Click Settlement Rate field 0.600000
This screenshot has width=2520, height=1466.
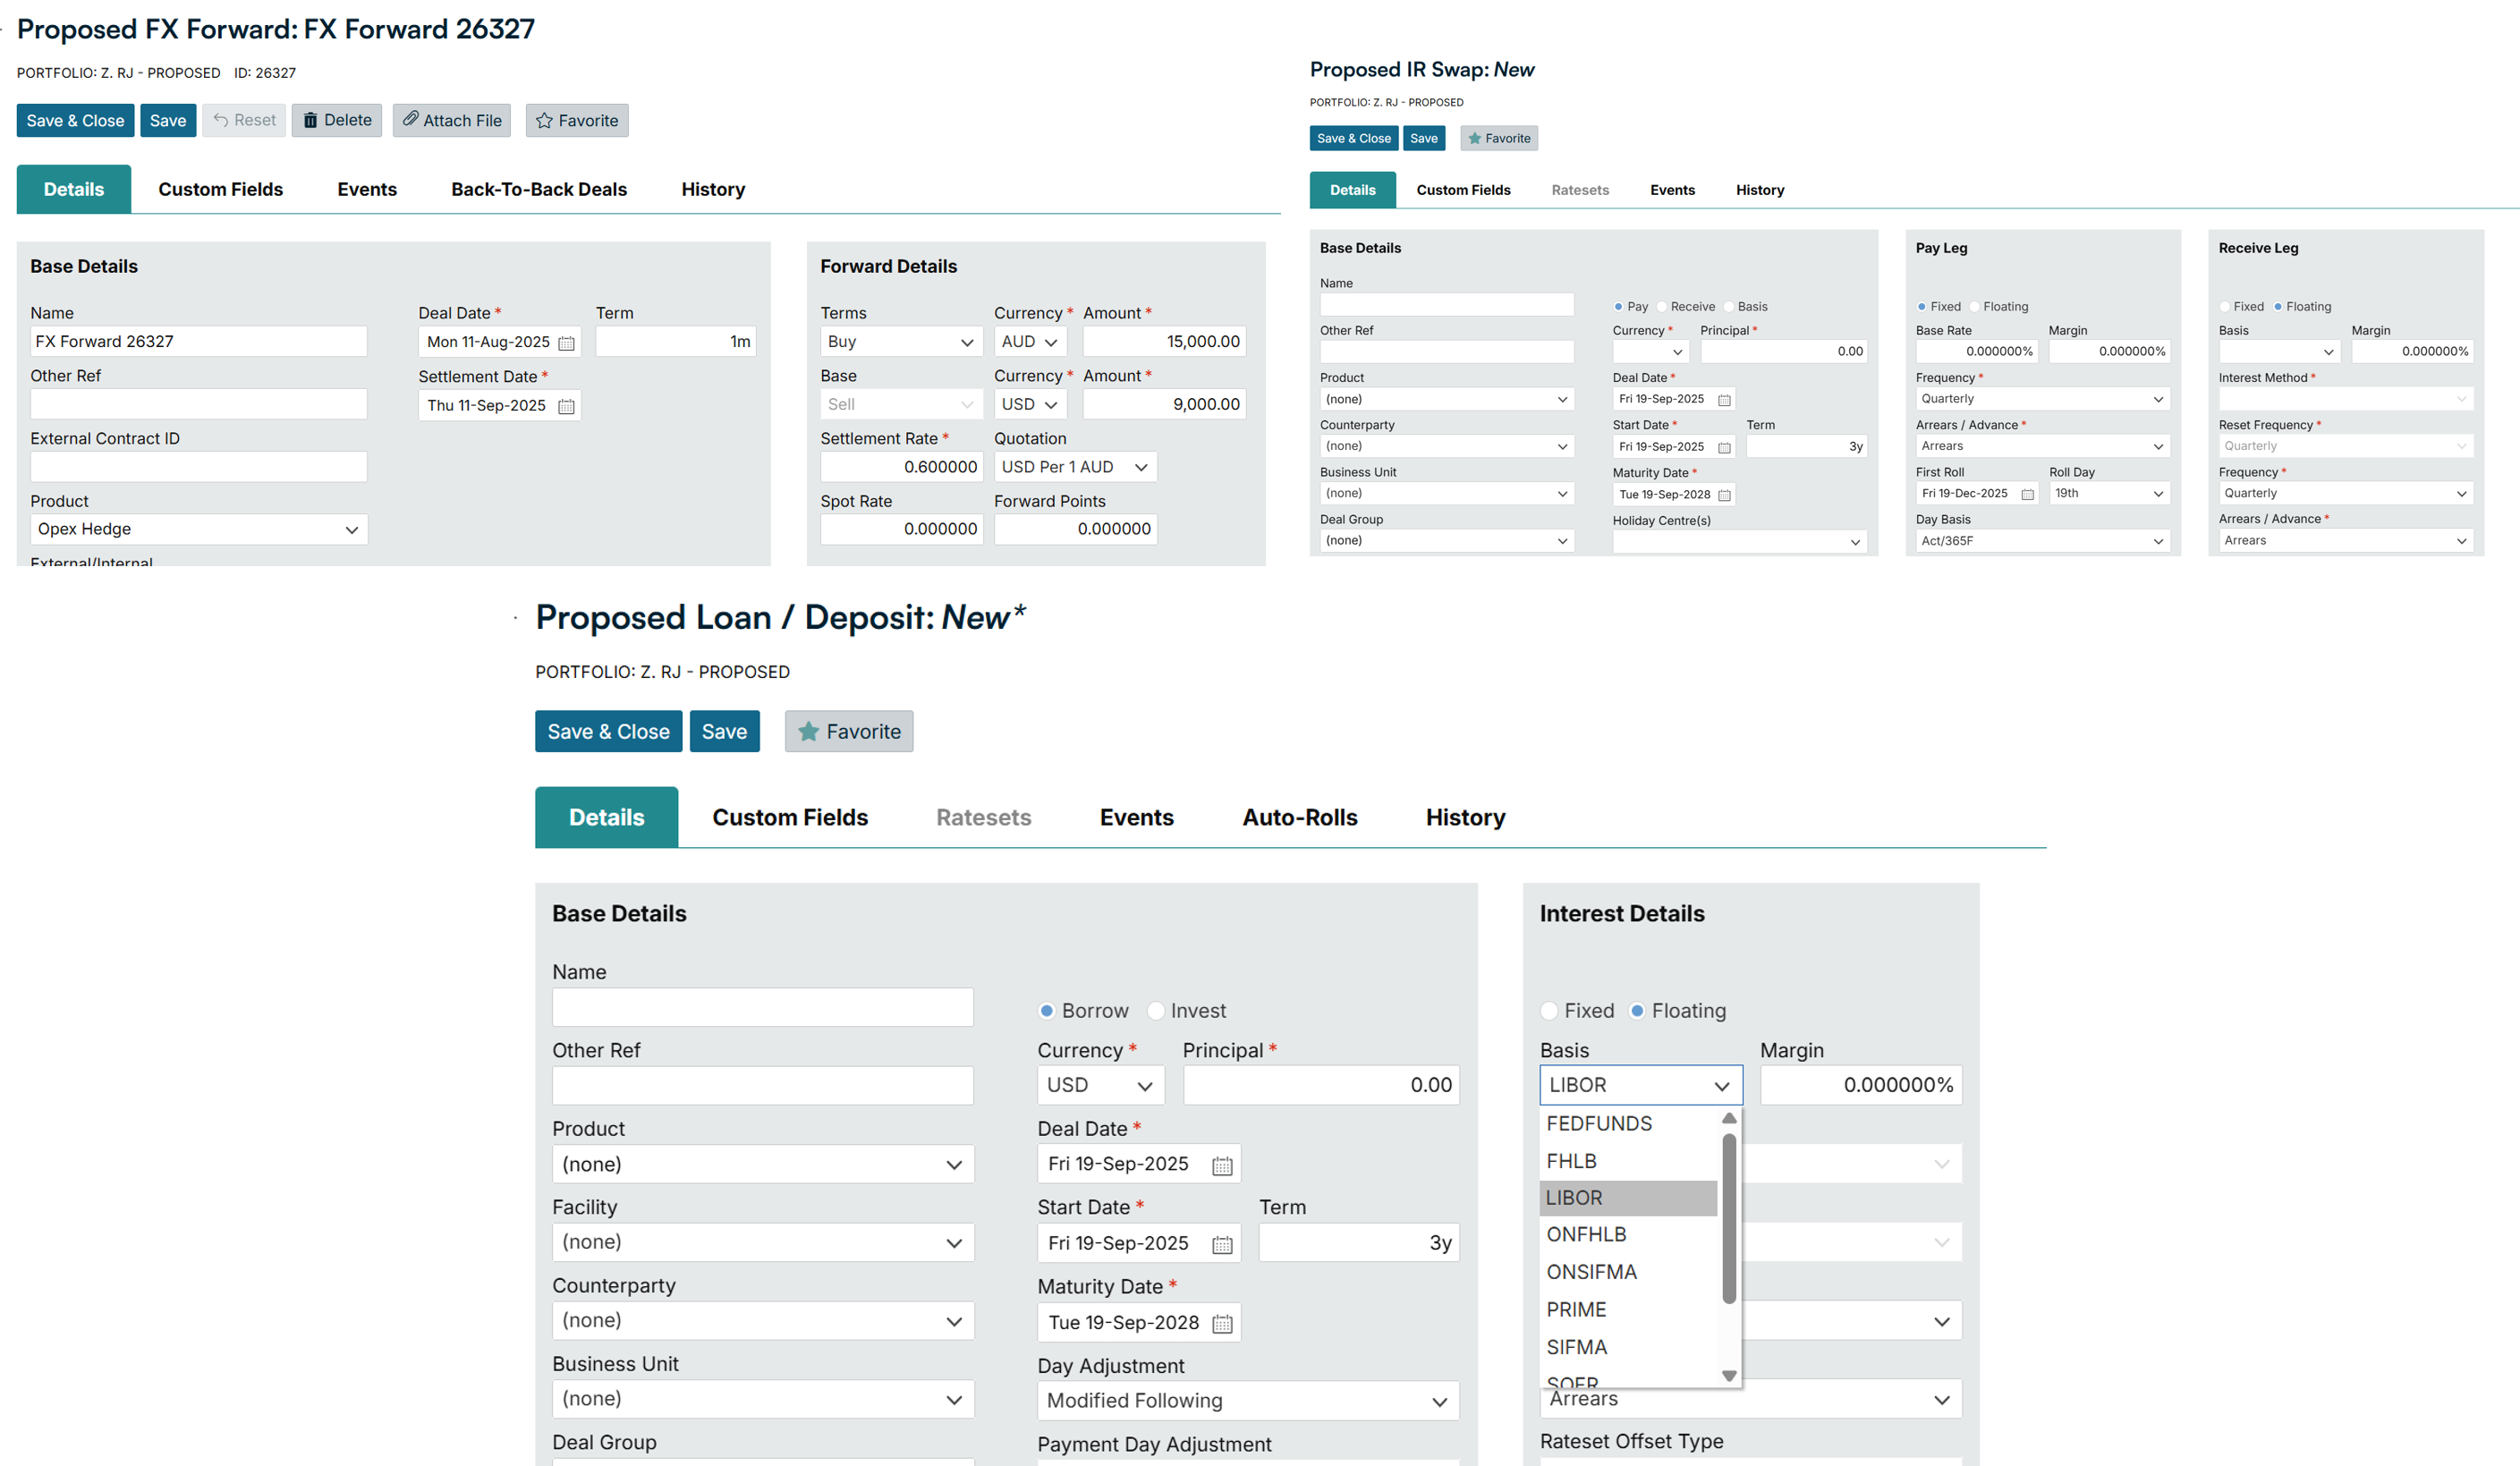[901, 467]
